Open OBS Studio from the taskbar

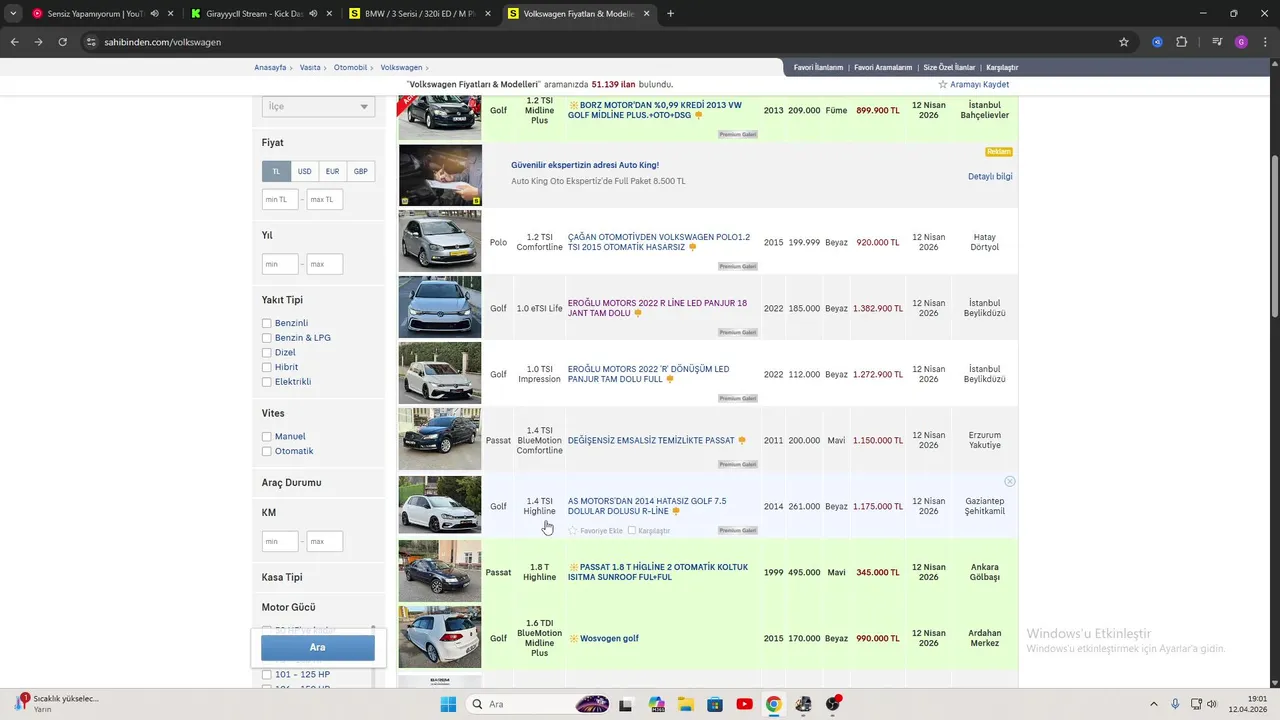[833, 704]
